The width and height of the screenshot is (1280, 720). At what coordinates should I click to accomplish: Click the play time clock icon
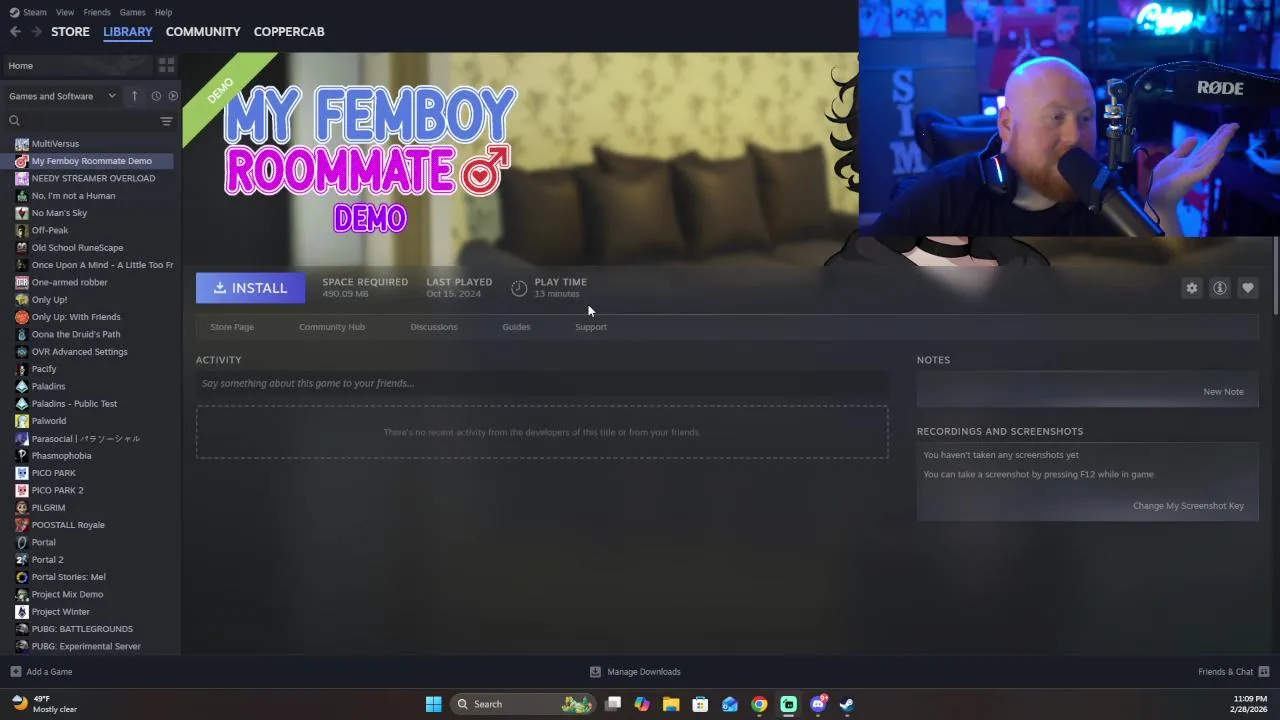[x=519, y=288]
